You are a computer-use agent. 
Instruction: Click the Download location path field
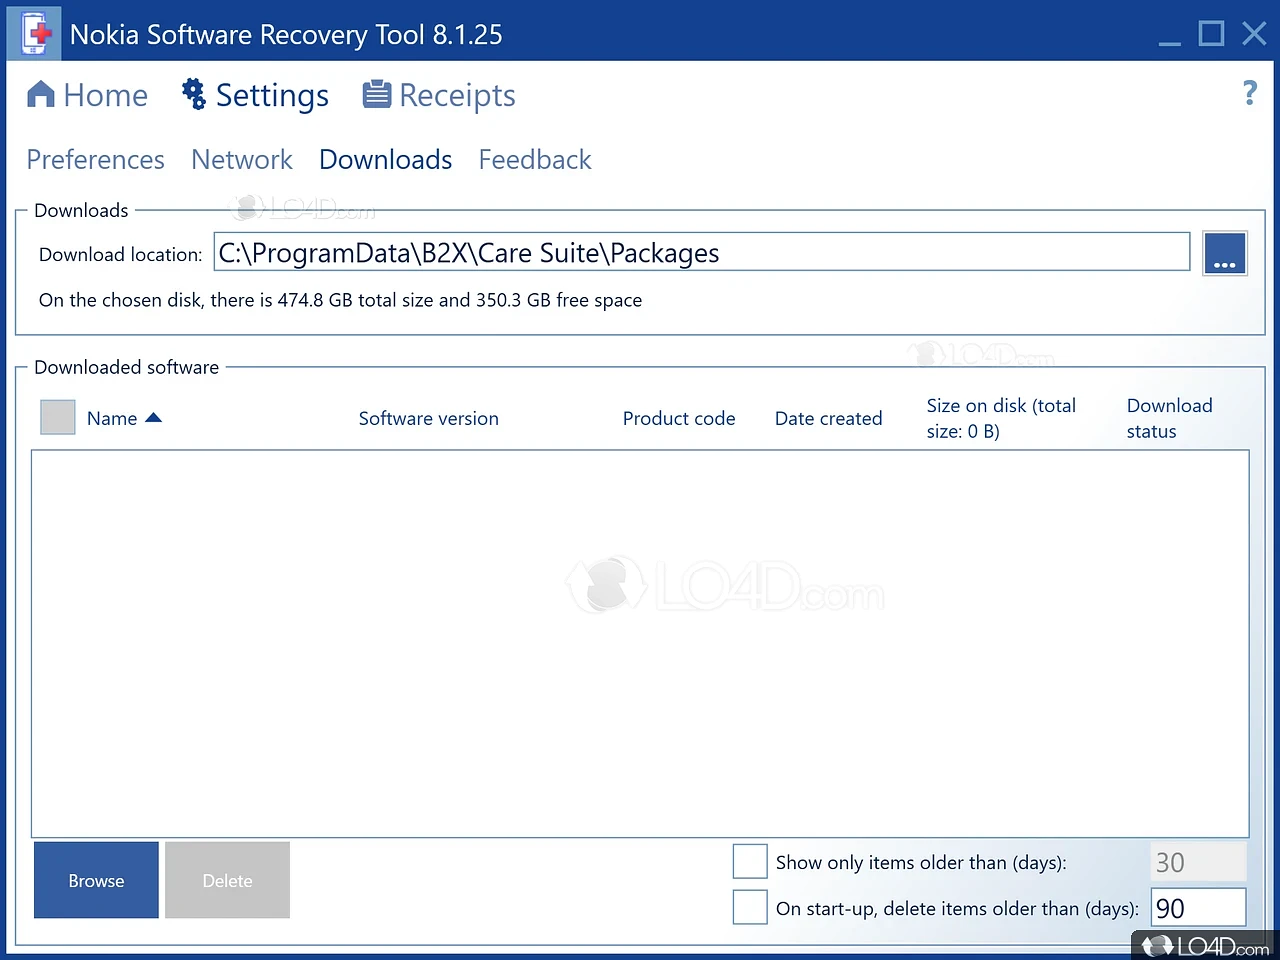click(x=702, y=253)
